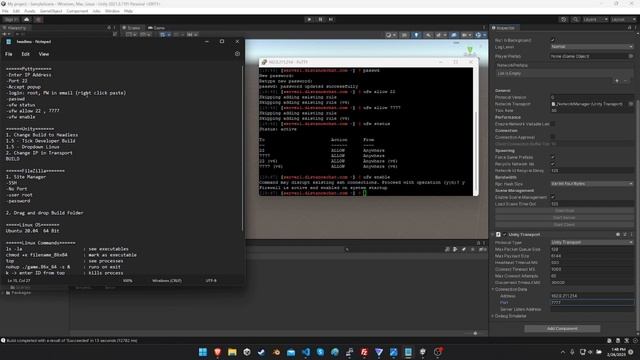Toggle the Recycle Network Ids checkbox
Screen dimensions: 640x360
553,164
